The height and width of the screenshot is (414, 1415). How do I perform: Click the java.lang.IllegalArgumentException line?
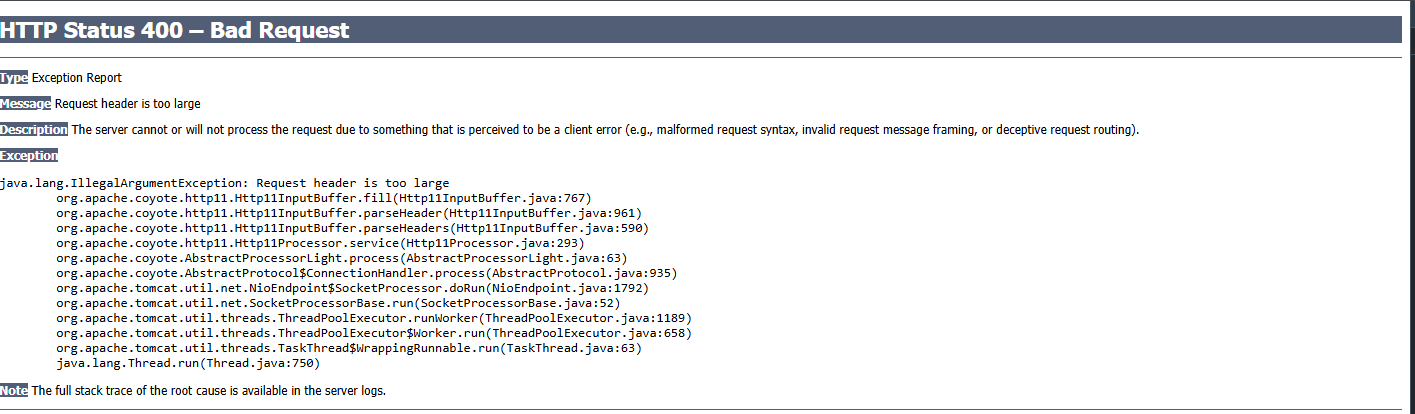click(x=225, y=183)
